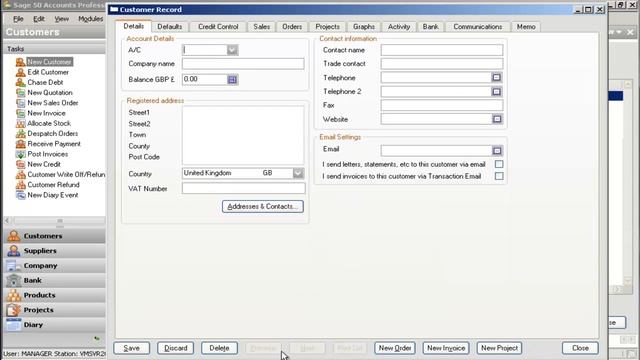
Task: Click the Delete button
Action: tap(219, 348)
